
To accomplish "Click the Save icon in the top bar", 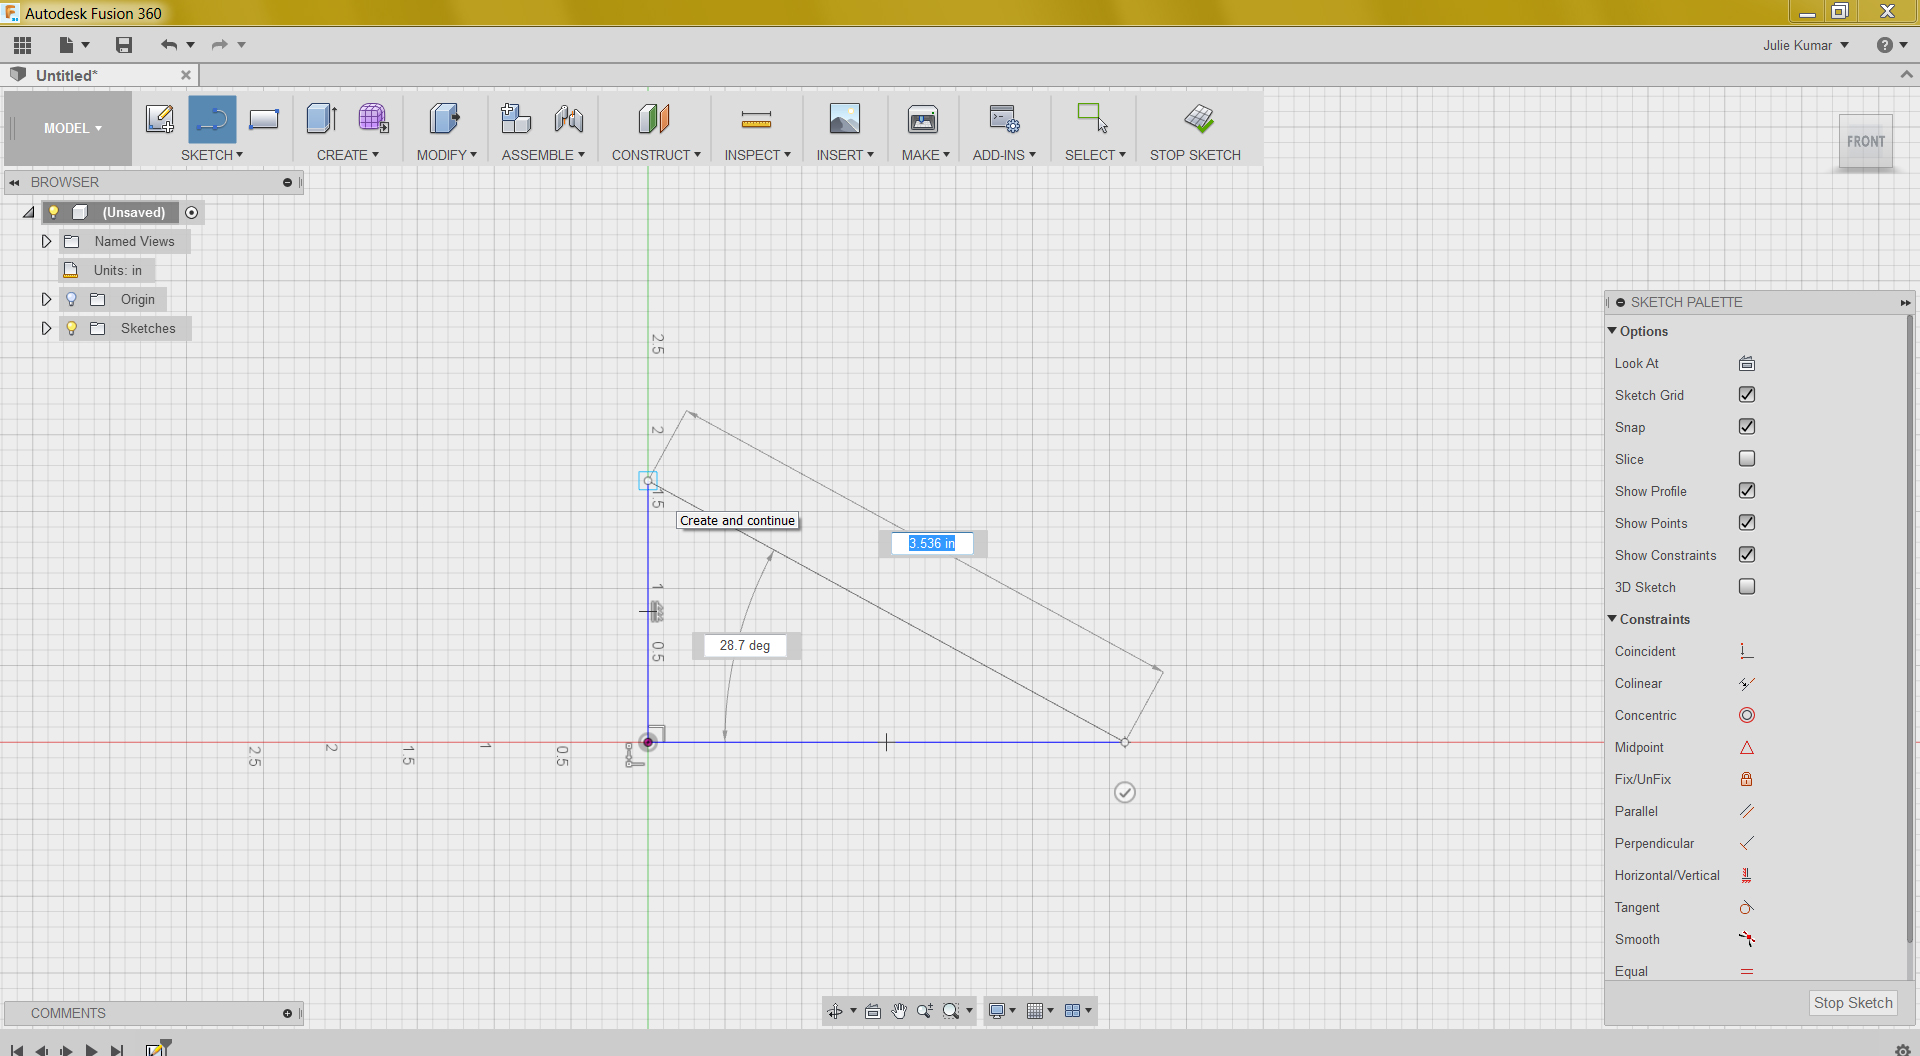I will pos(124,45).
